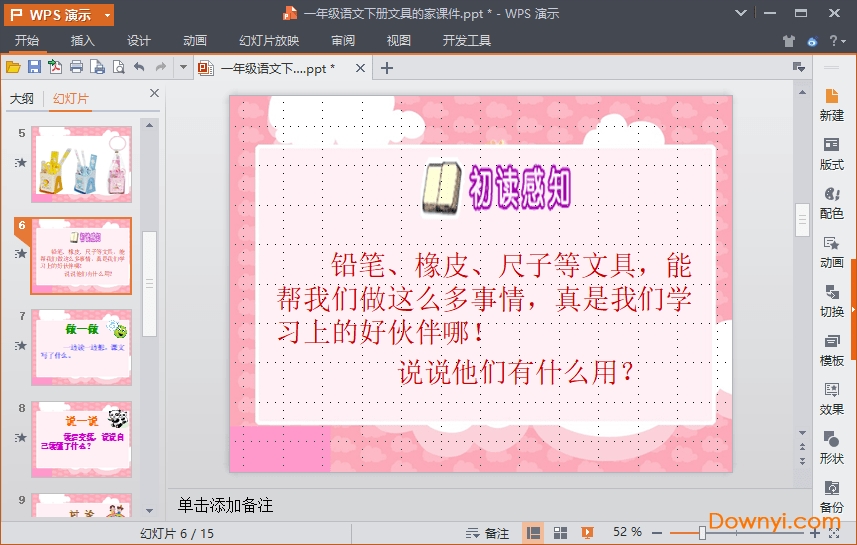Open a file with the folder icon
Image resolution: width=857 pixels, height=545 pixels.
click(13, 67)
